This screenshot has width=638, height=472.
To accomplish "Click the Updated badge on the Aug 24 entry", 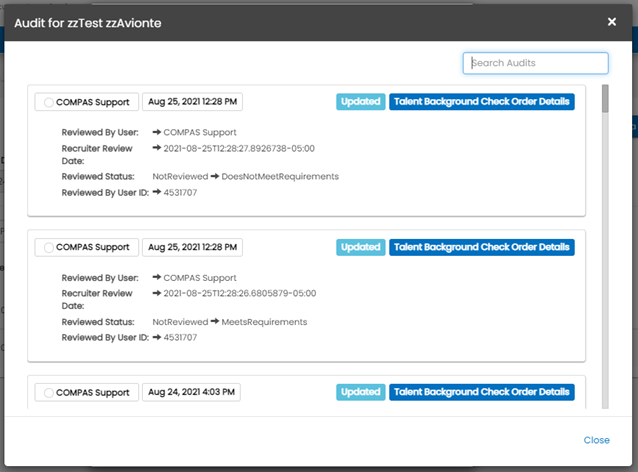I will click(360, 392).
